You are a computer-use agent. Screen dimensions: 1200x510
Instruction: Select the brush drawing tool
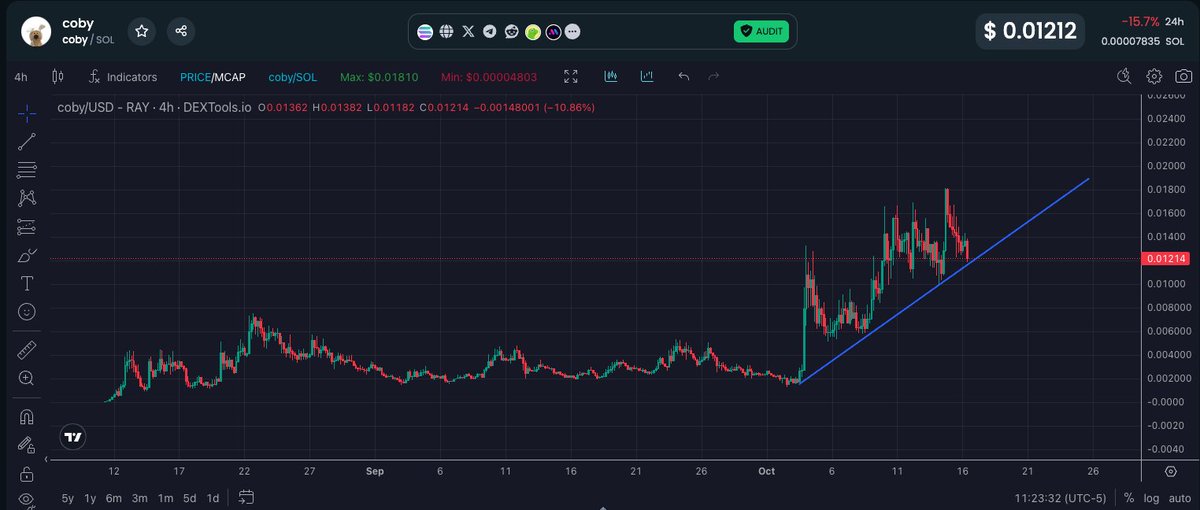(x=27, y=256)
